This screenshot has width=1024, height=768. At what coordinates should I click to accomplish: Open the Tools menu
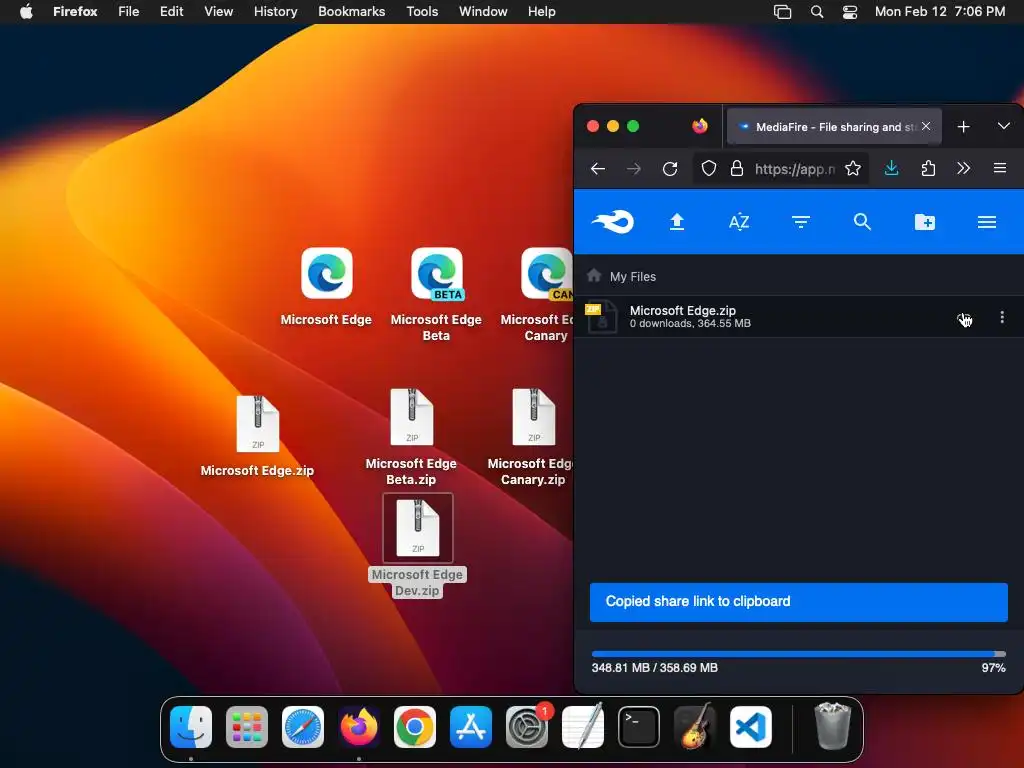point(422,11)
